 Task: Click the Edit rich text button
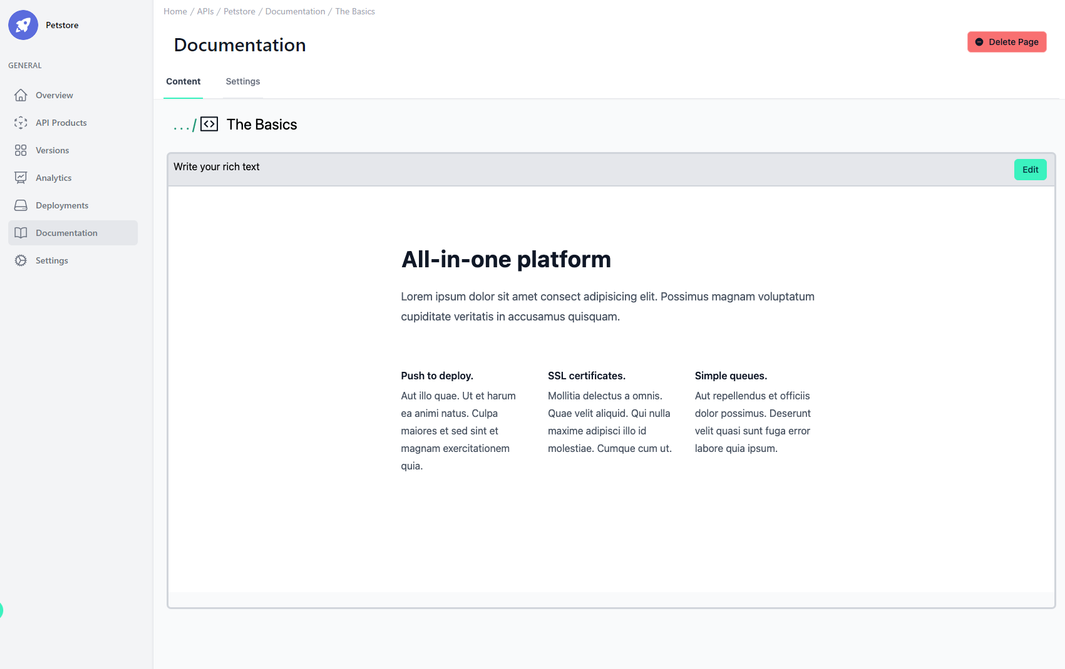[x=1030, y=169]
